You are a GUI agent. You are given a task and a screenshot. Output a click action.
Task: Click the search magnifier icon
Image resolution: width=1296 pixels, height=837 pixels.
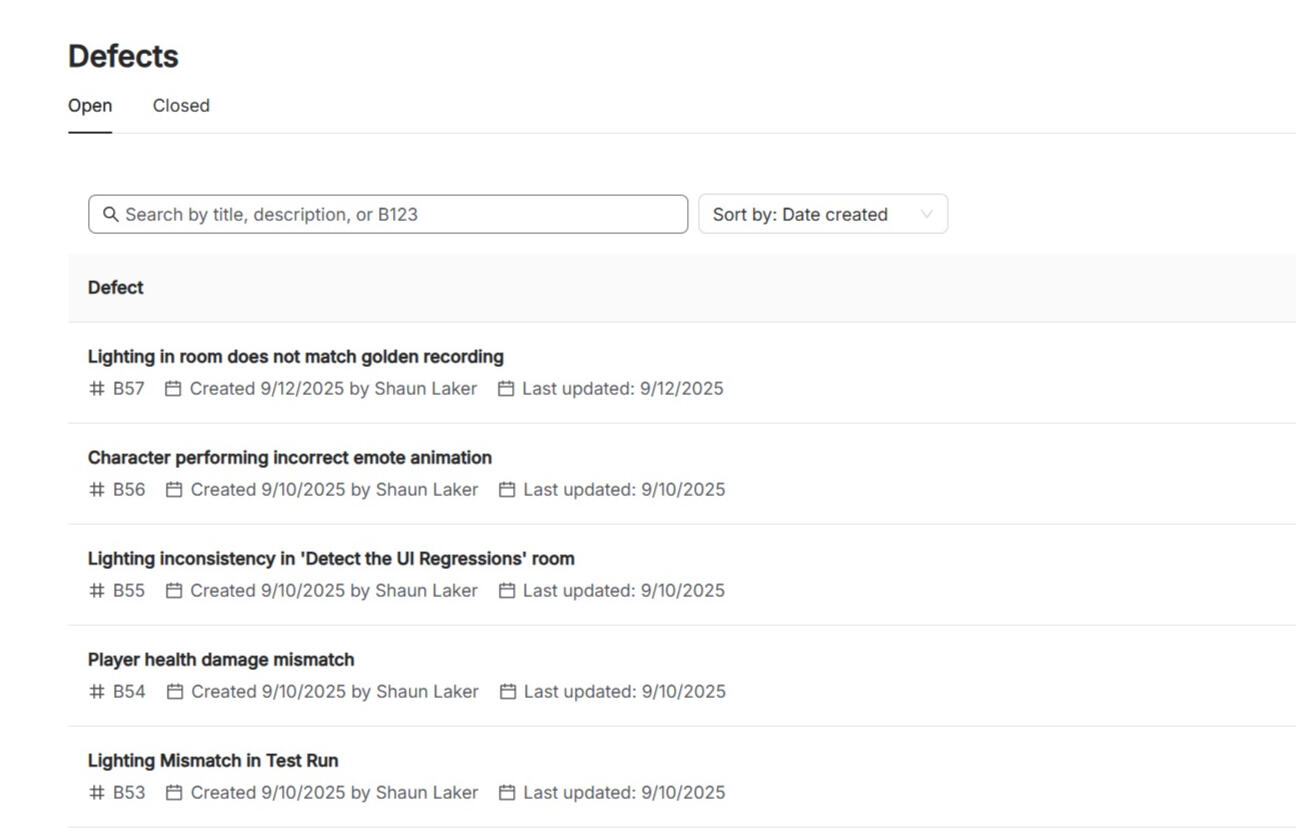click(111, 214)
